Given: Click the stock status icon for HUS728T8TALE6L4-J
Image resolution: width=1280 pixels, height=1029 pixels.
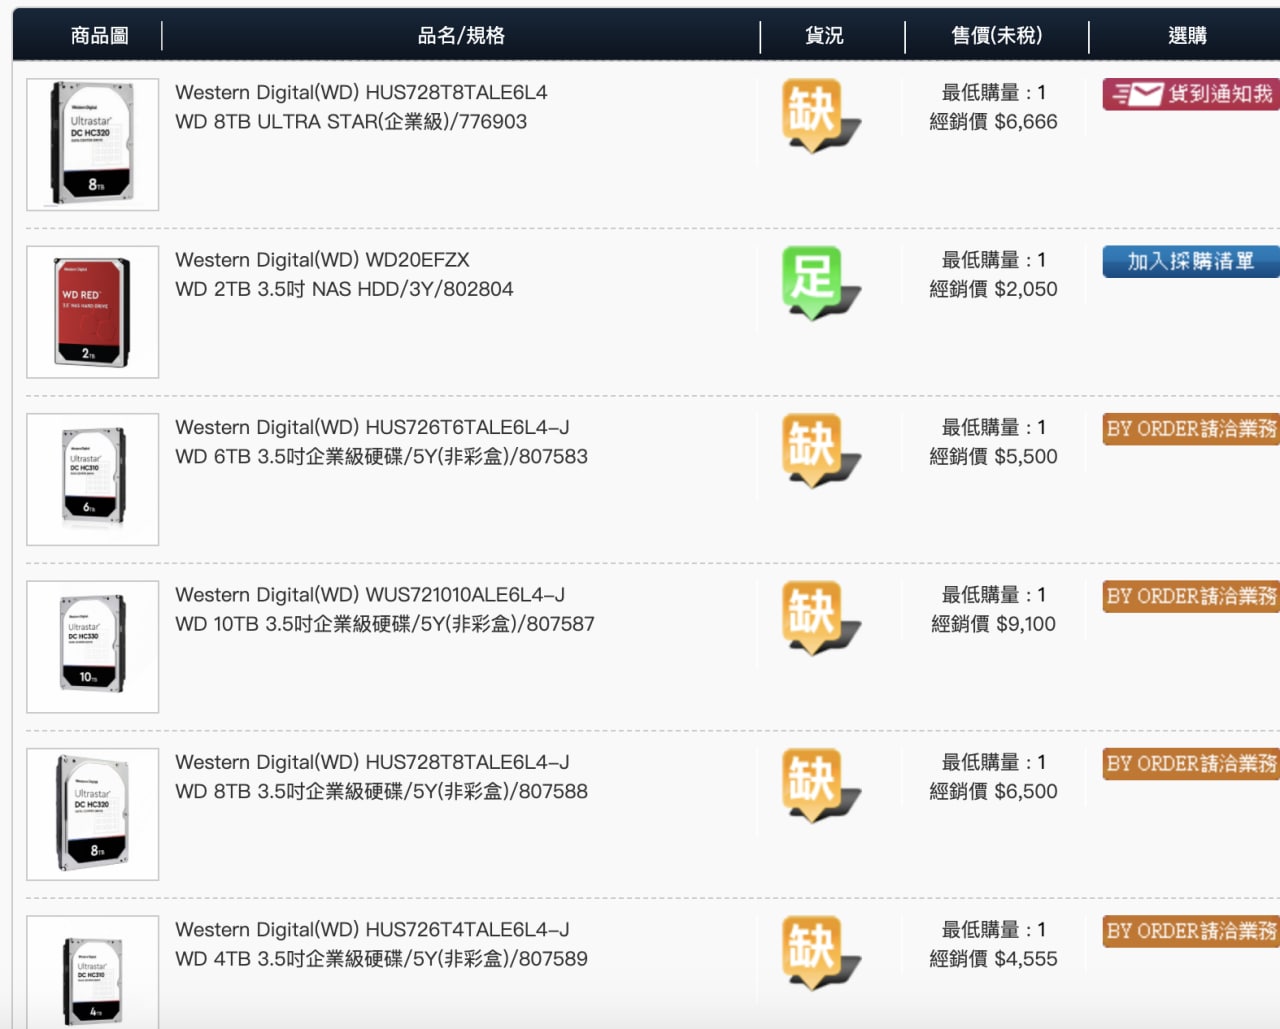Looking at the screenshot, I should (x=821, y=786).
